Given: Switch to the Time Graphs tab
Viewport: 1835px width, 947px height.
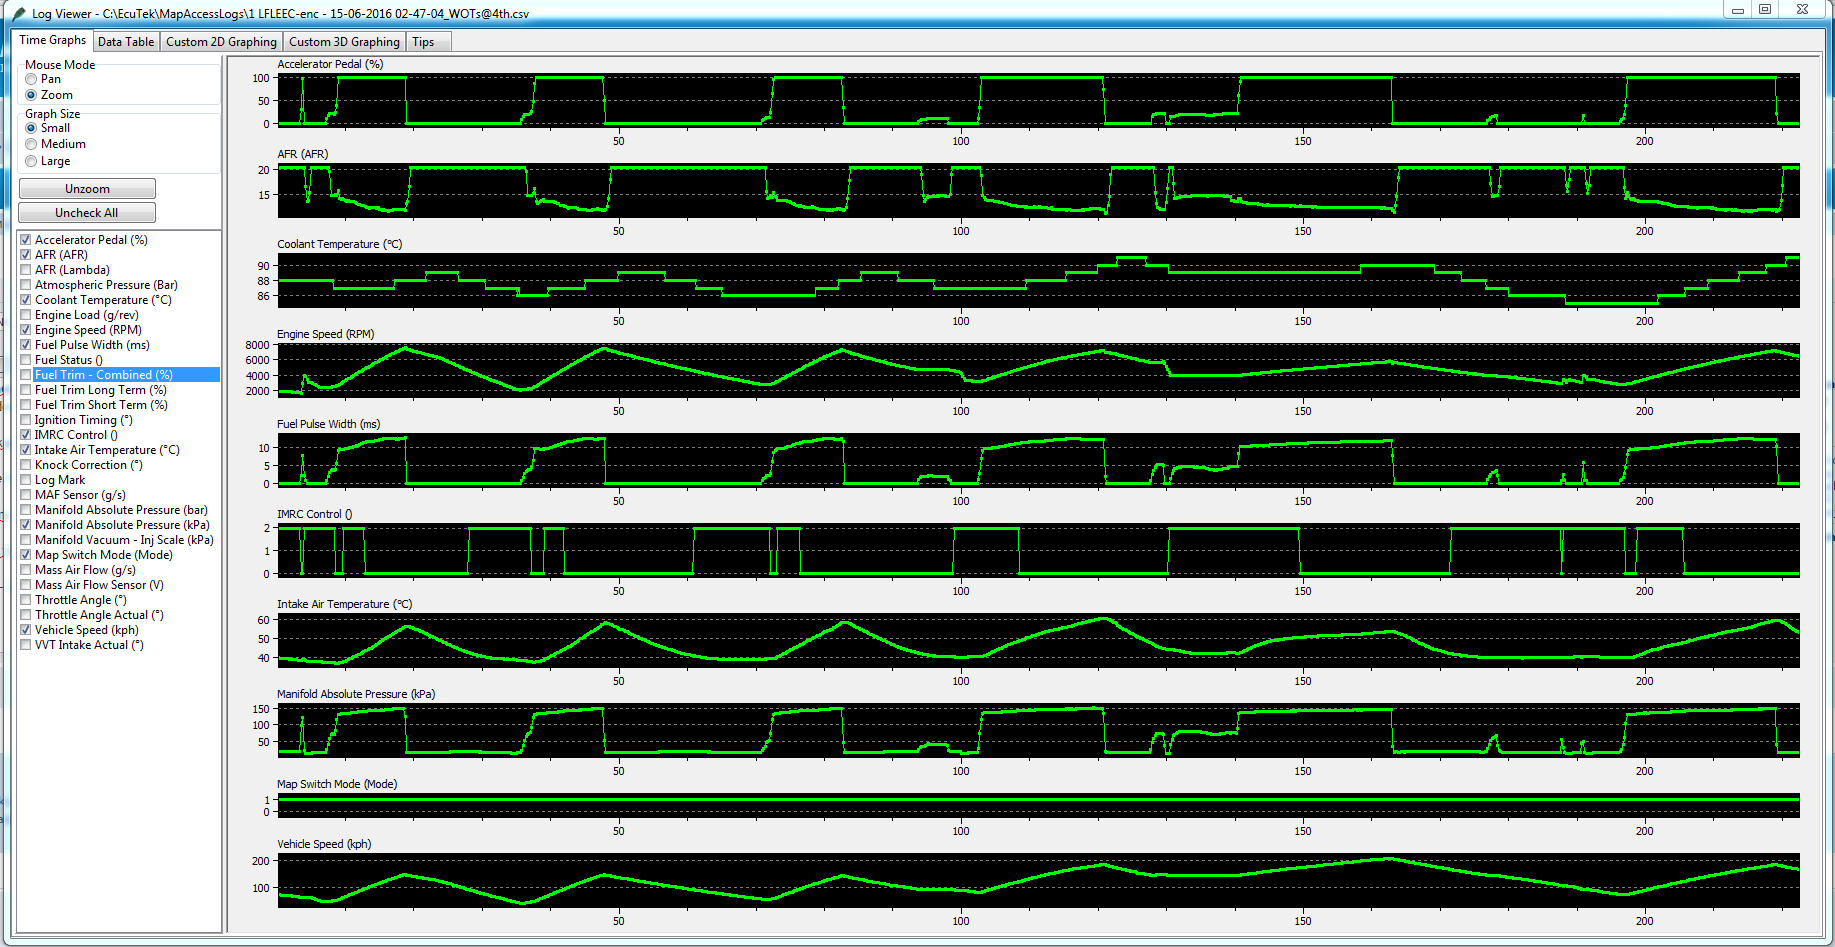Looking at the screenshot, I should [x=53, y=40].
